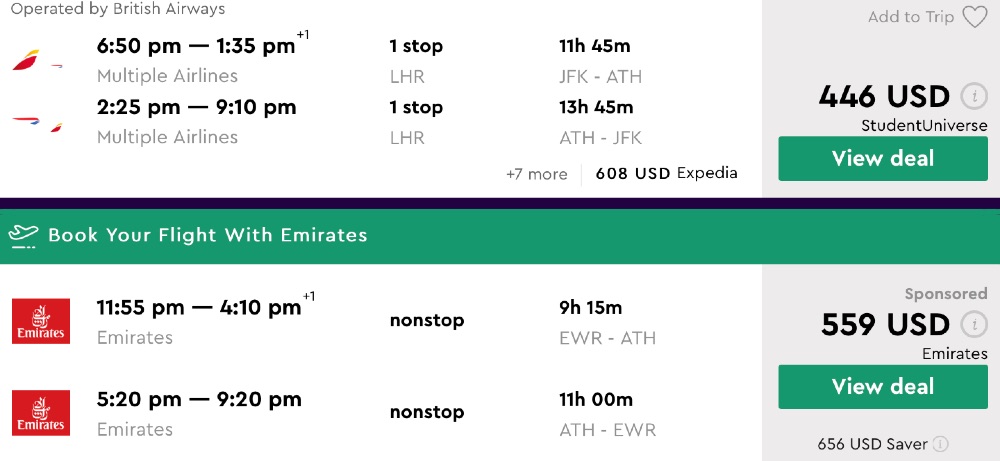Image resolution: width=1000 pixels, height=461 pixels.
Task: Select 5:20 pm nonstop ATH to EWR flight
Action: point(199,399)
